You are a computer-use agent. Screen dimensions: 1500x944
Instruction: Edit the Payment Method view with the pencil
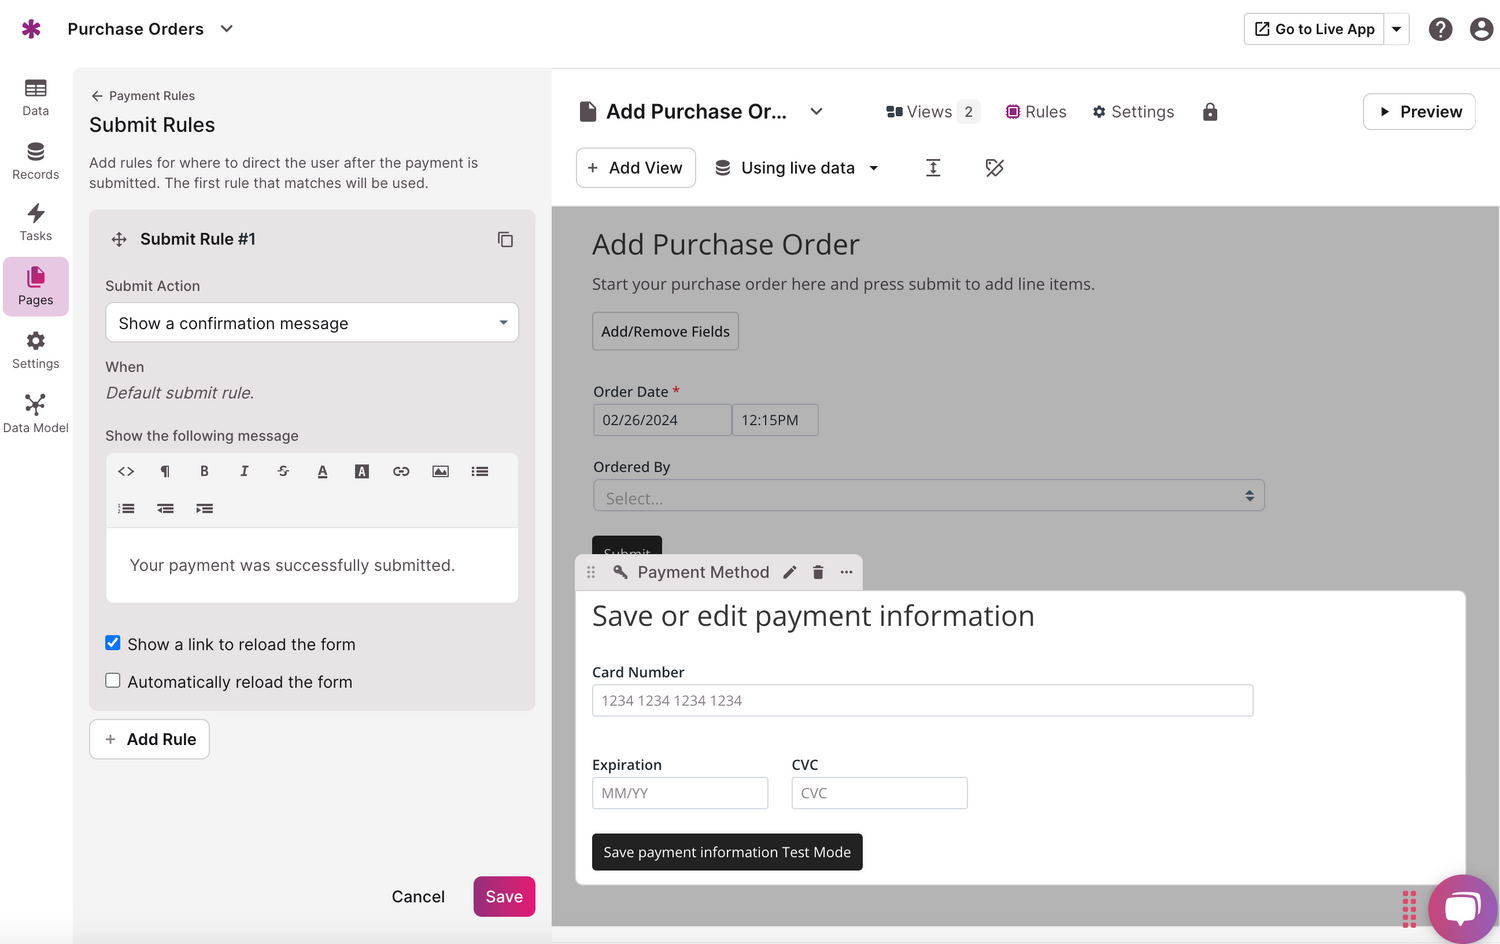(789, 572)
